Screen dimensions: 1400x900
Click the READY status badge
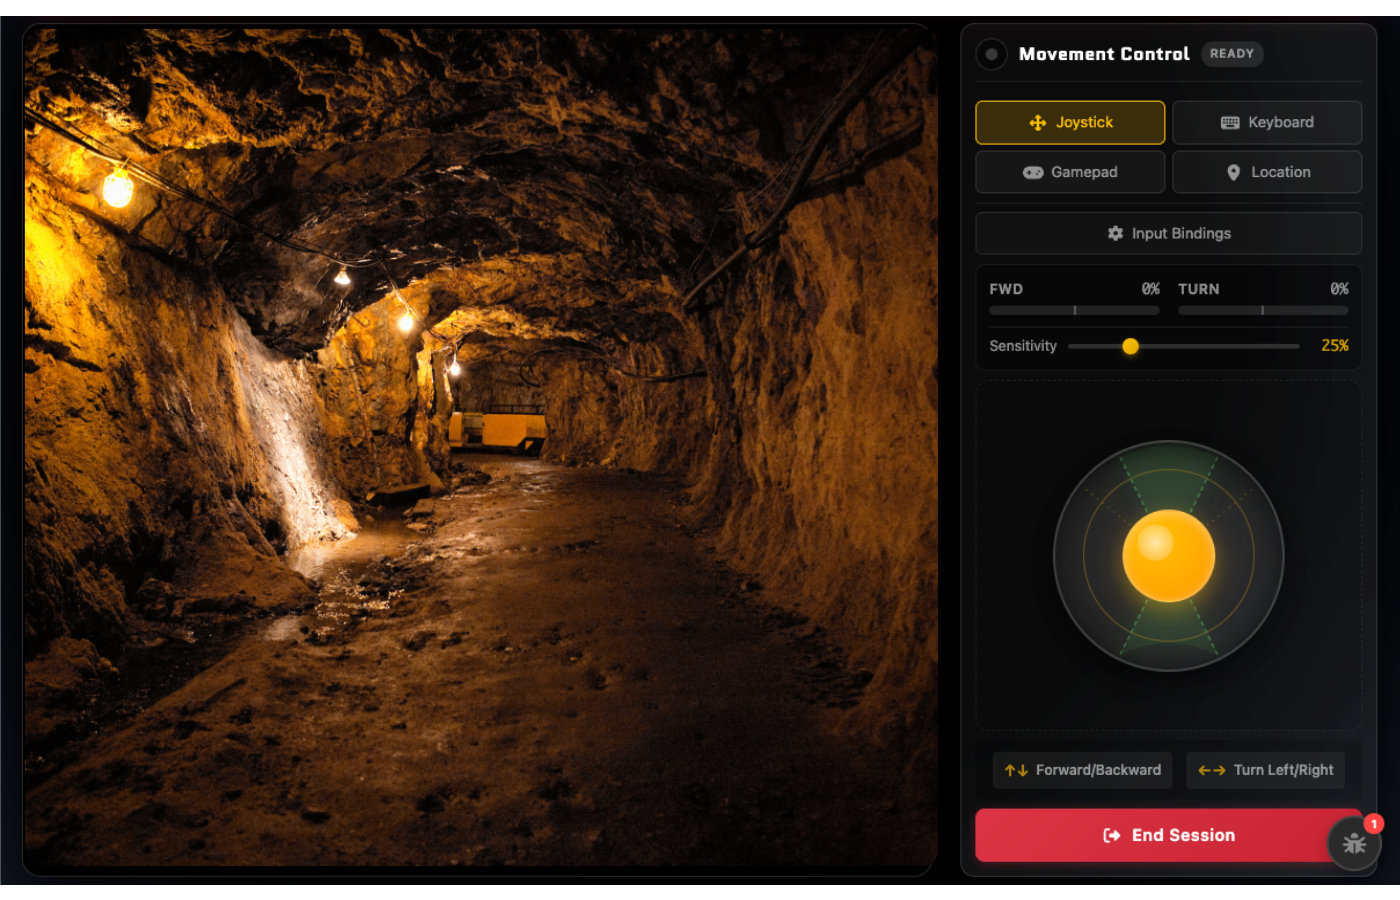pyautogui.click(x=1231, y=54)
